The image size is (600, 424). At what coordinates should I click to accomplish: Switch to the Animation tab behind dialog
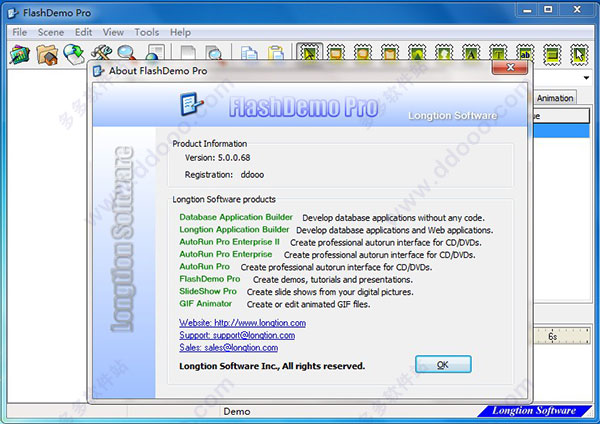click(555, 98)
